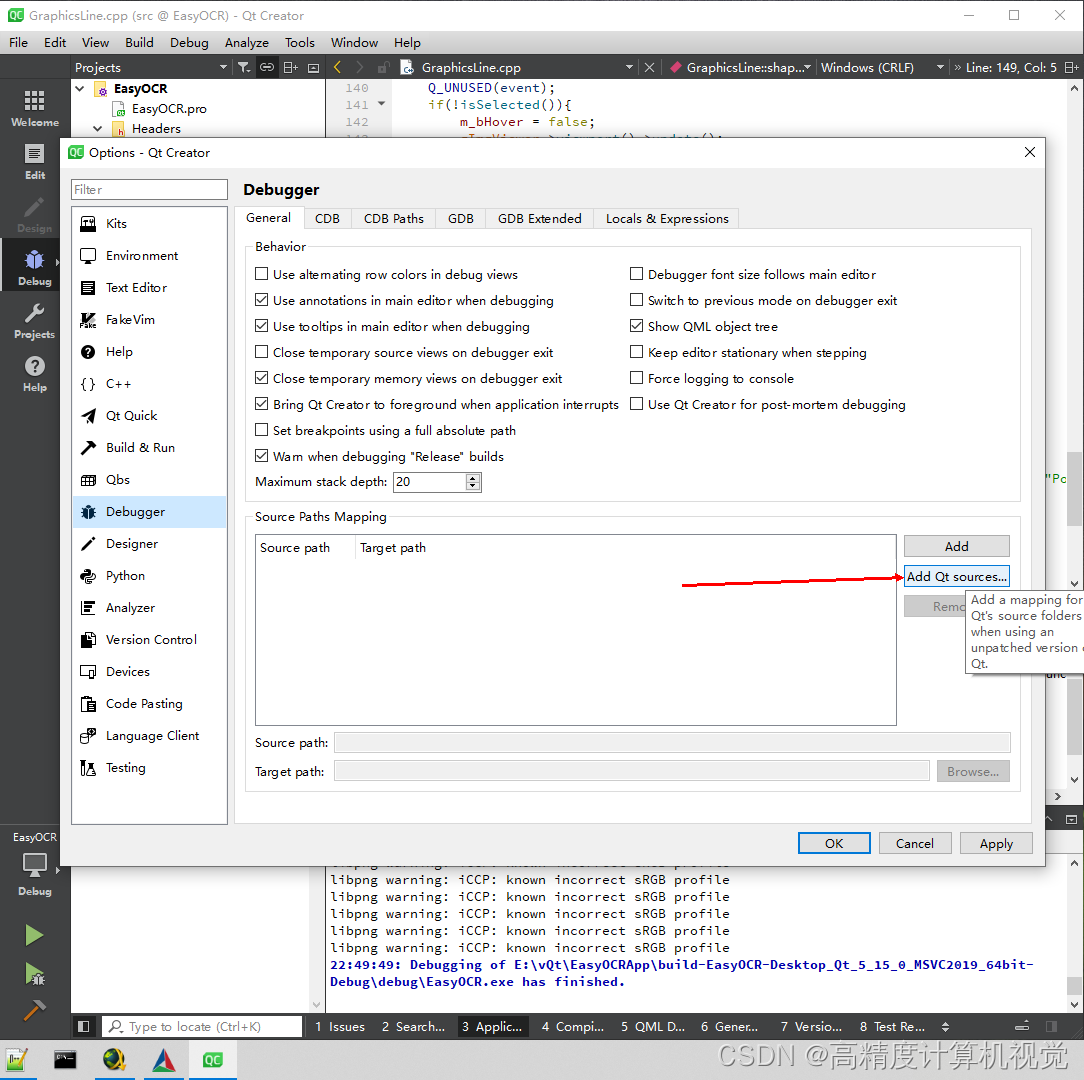Viewport: 1084px width, 1080px height.
Task: Click the Add Qt sources button
Action: tap(956, 575)
